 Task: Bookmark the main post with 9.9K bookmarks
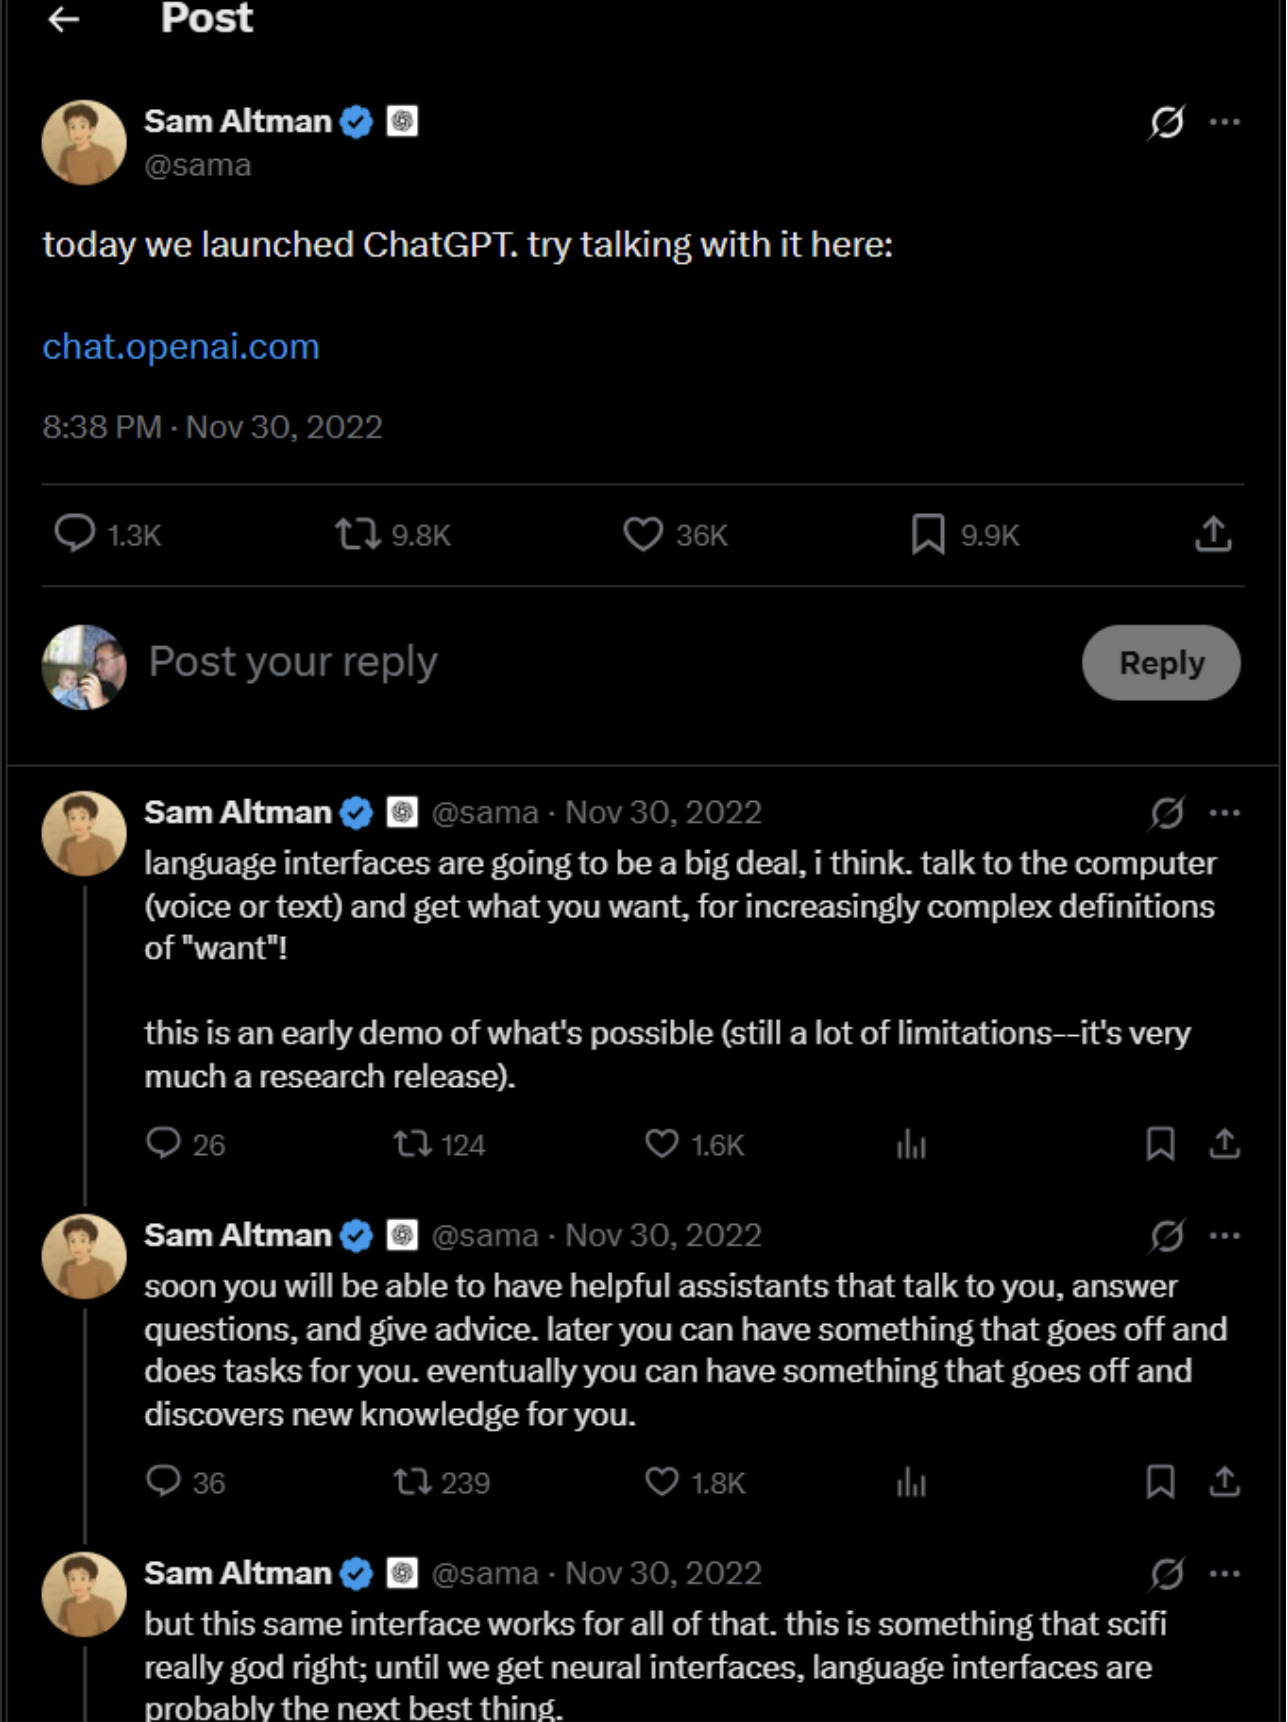click(928, 534)
